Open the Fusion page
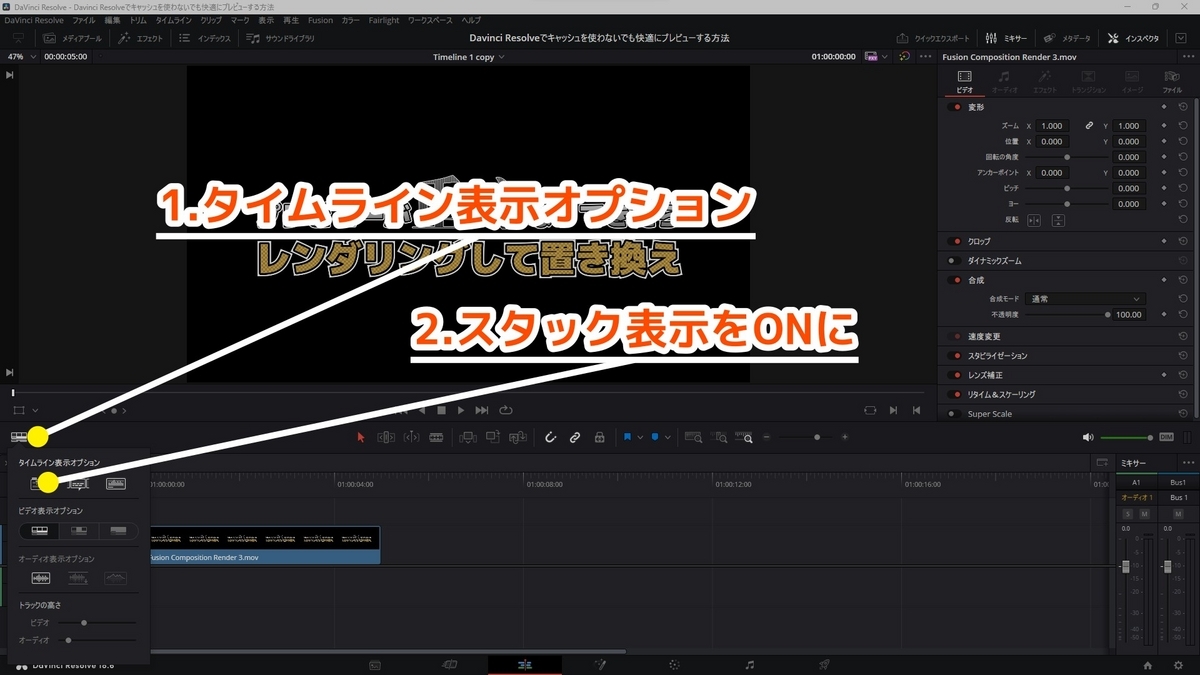The width and height of the screenshot is (1200, 675). pos(600,664)
